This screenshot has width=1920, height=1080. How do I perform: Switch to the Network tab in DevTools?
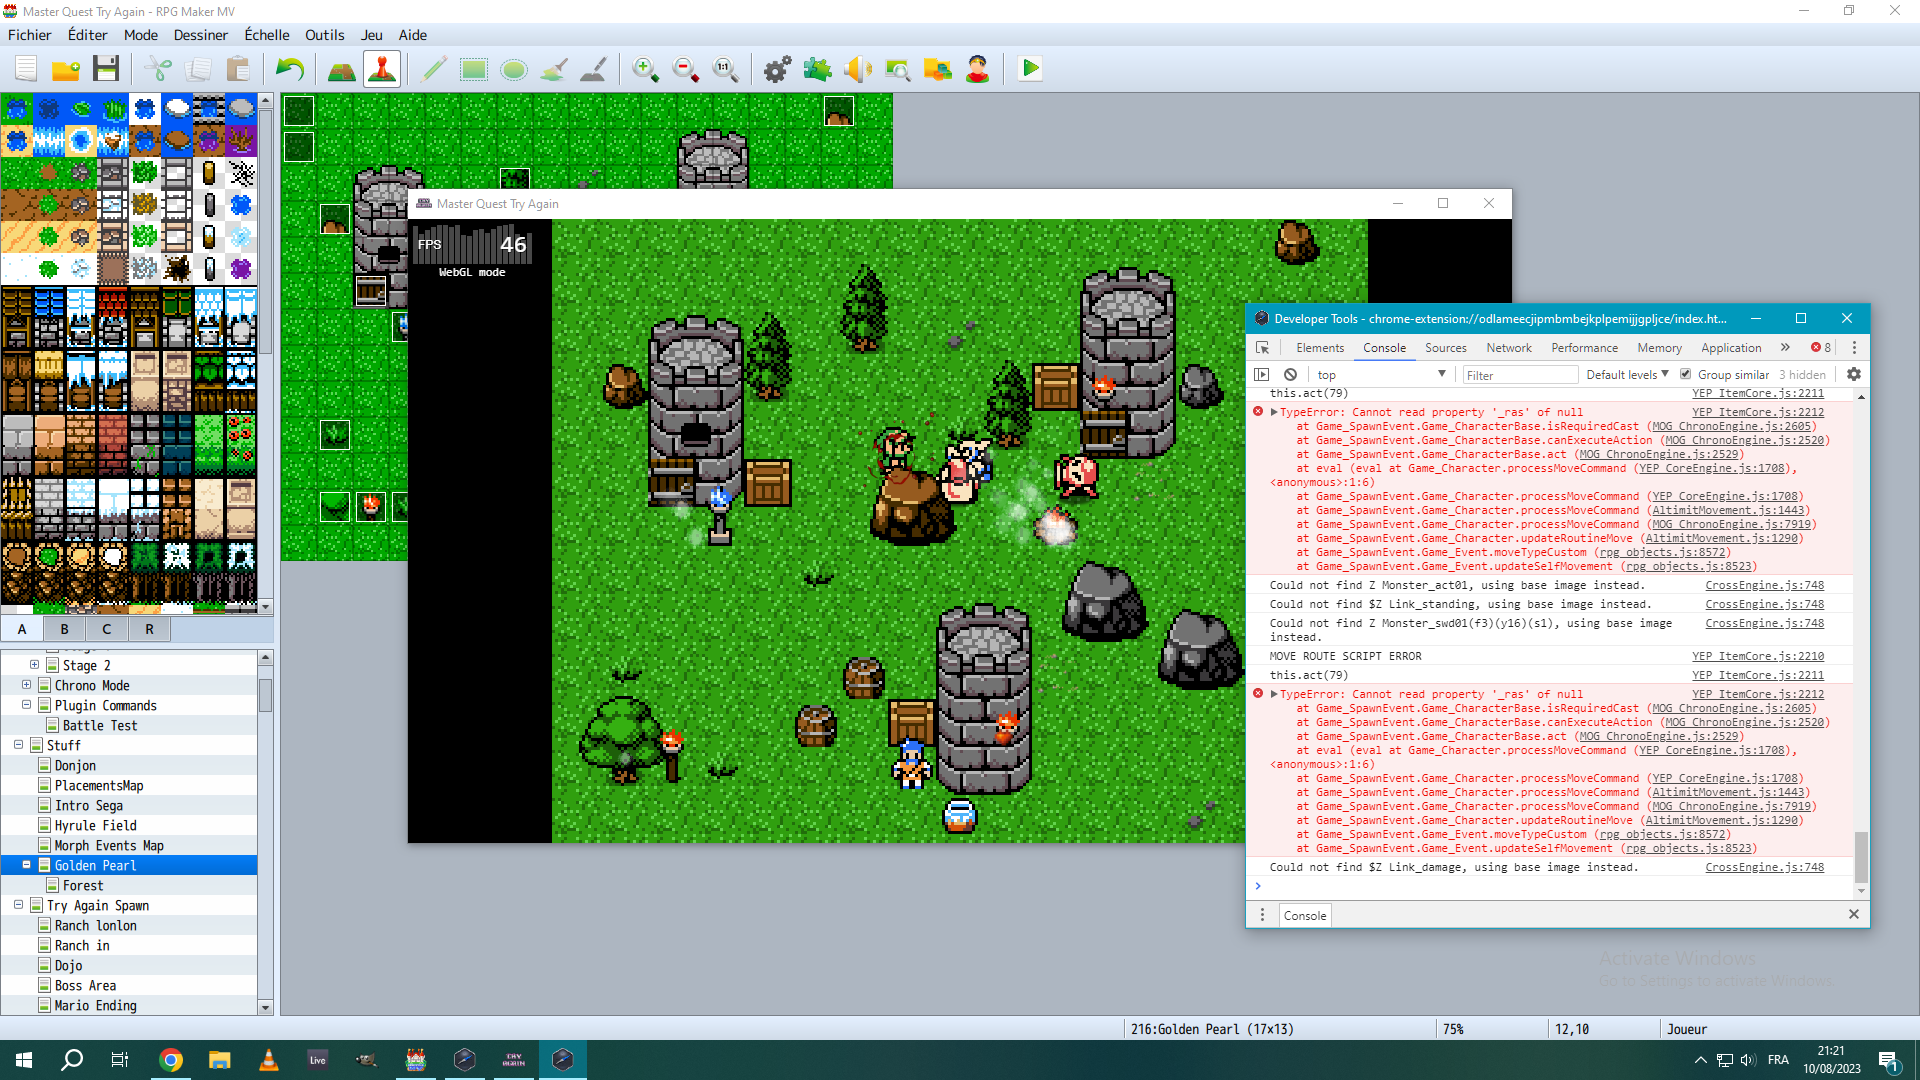[1508, 348]
